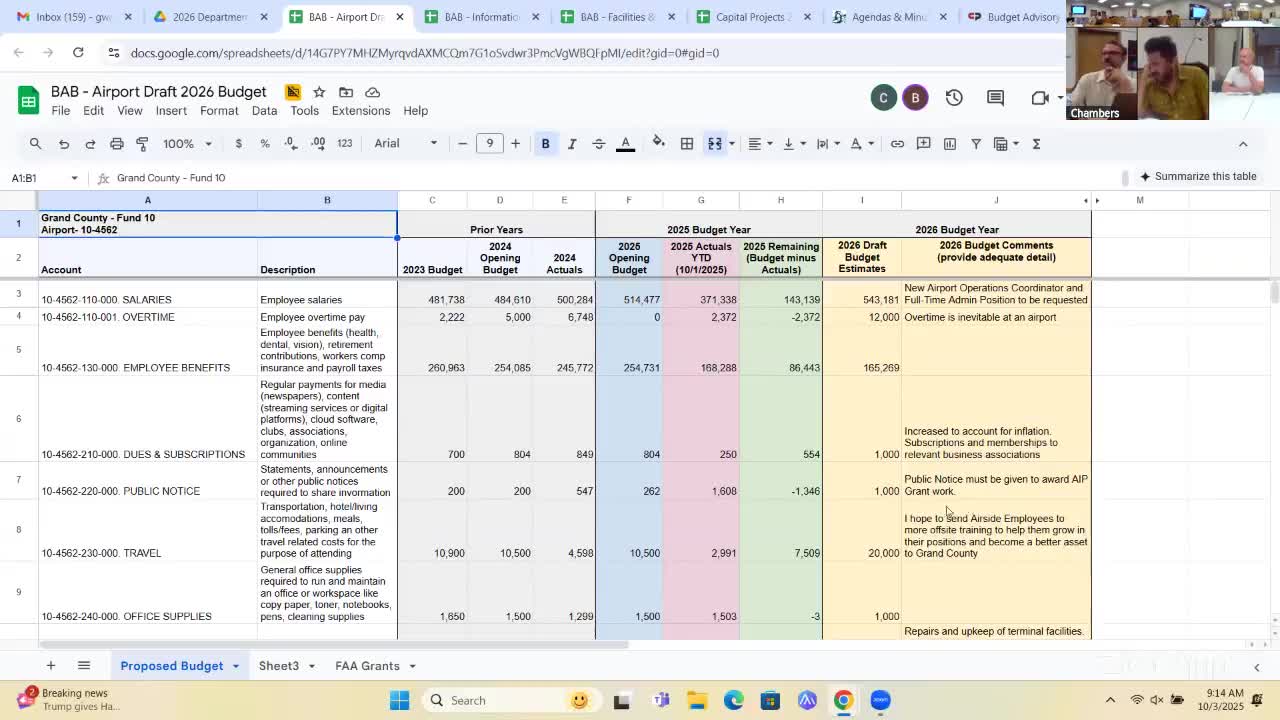Click the Windows taskbar Search box
The width and height of the screenshot is (1280, 720).
click(485, 700)
